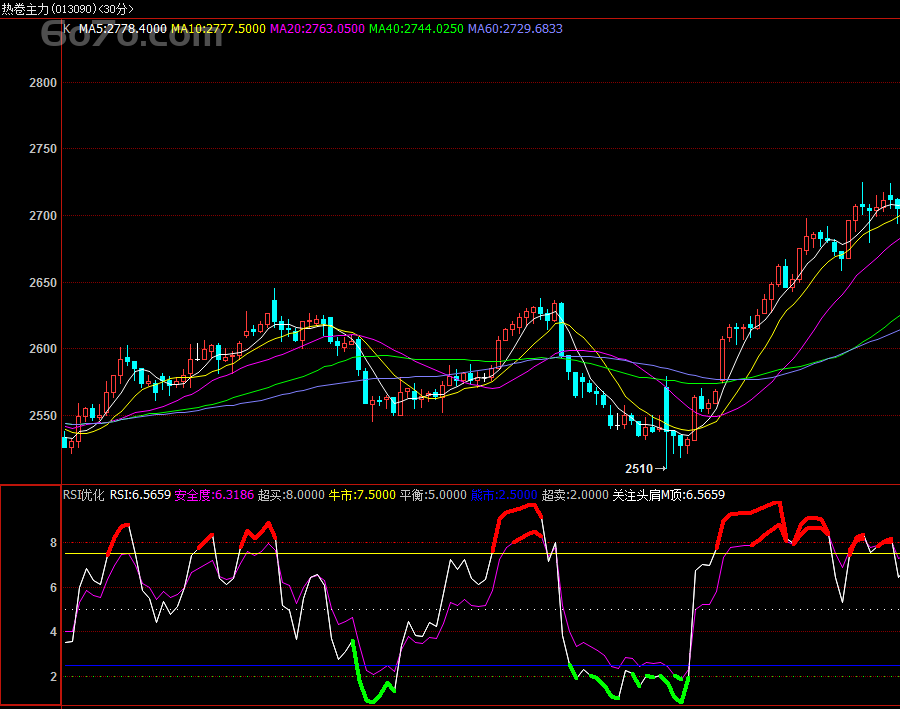The width and height of the screenshot is (900, 709).
Task: Select the MA5:2778.4000 indicator label
Action: click(x=123, y=29)
